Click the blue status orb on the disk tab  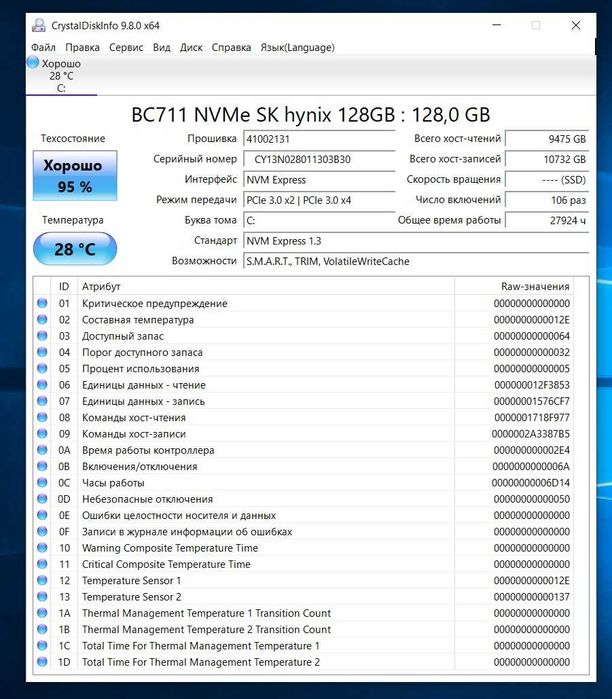33,62
